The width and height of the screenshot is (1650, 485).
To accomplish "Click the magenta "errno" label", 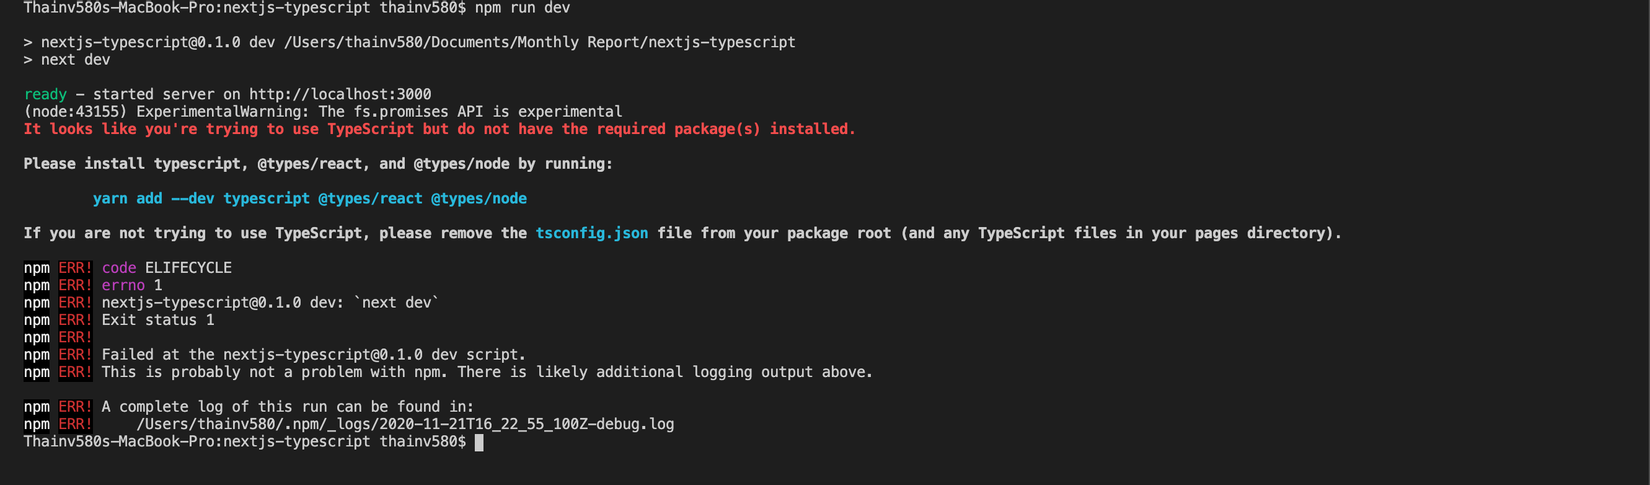I will (x=123, y=285).
